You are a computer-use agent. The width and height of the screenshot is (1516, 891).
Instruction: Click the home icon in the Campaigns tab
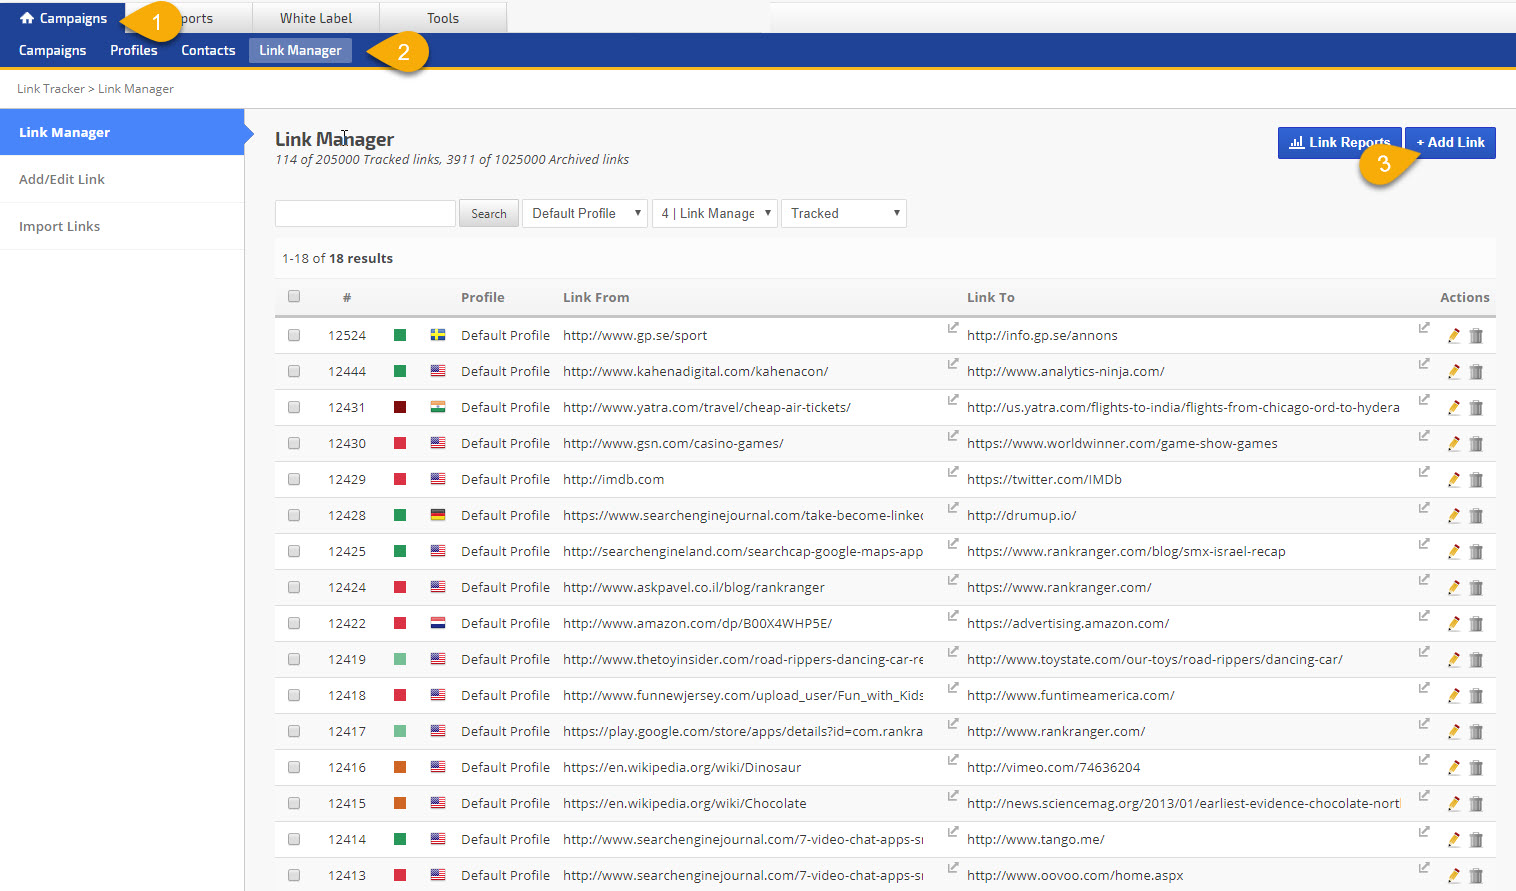coord(27,18)
